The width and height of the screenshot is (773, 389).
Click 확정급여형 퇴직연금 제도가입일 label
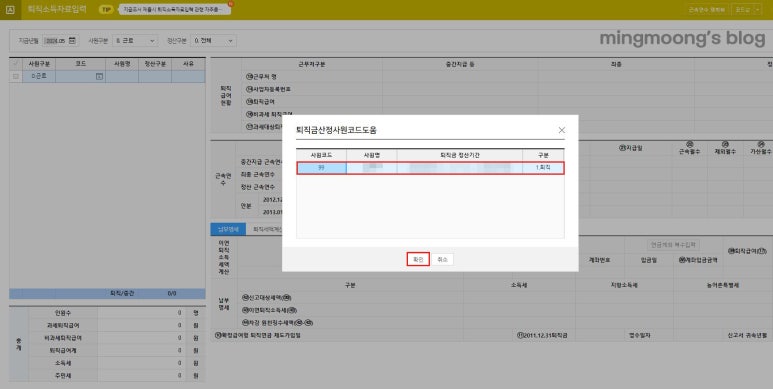[257, 335]
